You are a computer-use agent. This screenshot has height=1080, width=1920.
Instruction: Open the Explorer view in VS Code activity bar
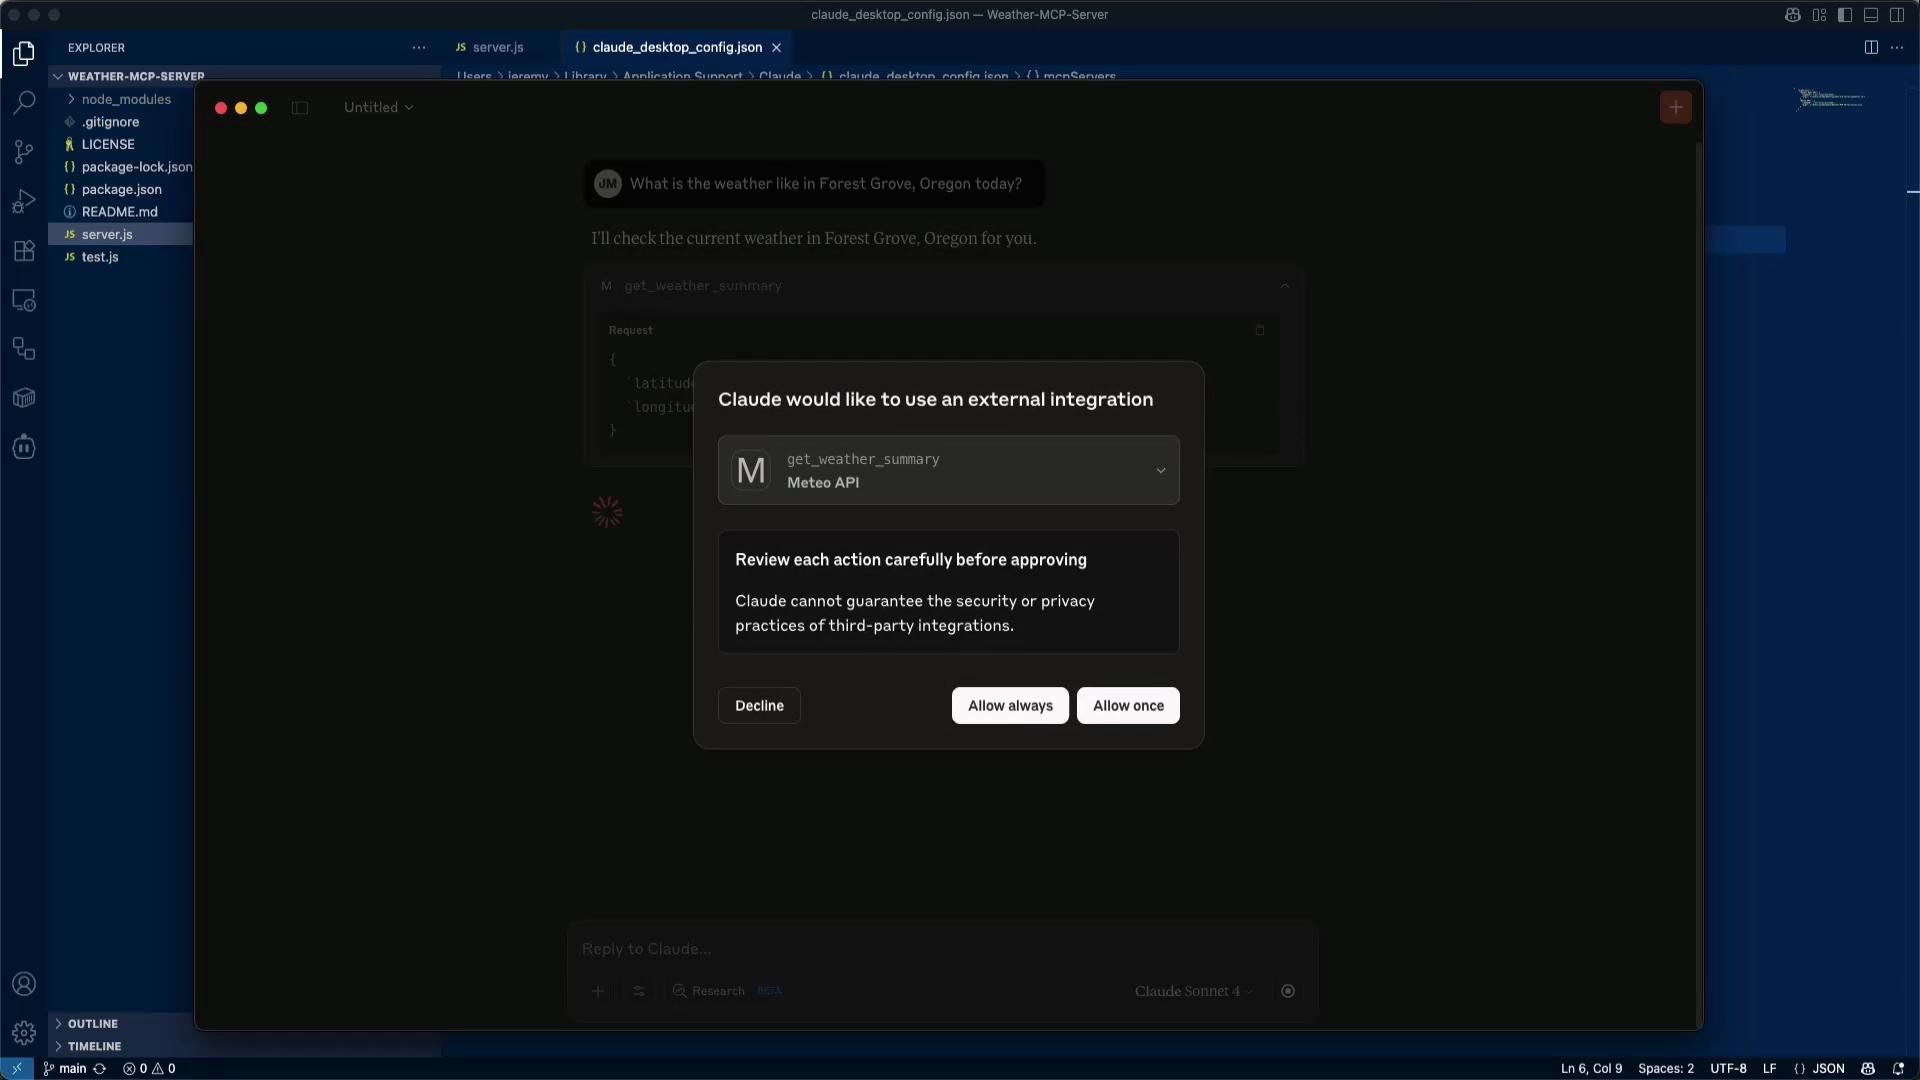tap(24, 53)
